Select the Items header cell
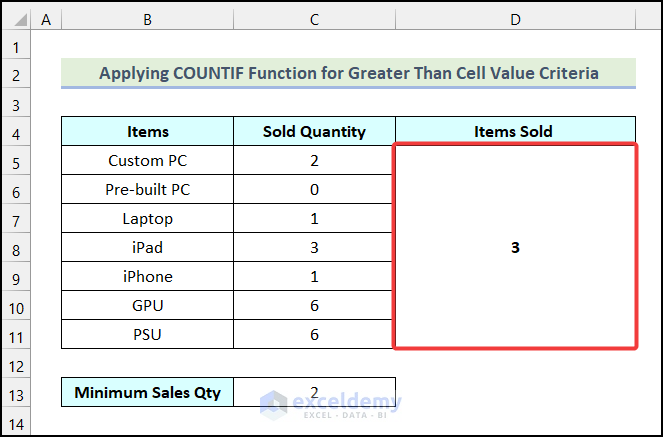 tap(148, 131)
